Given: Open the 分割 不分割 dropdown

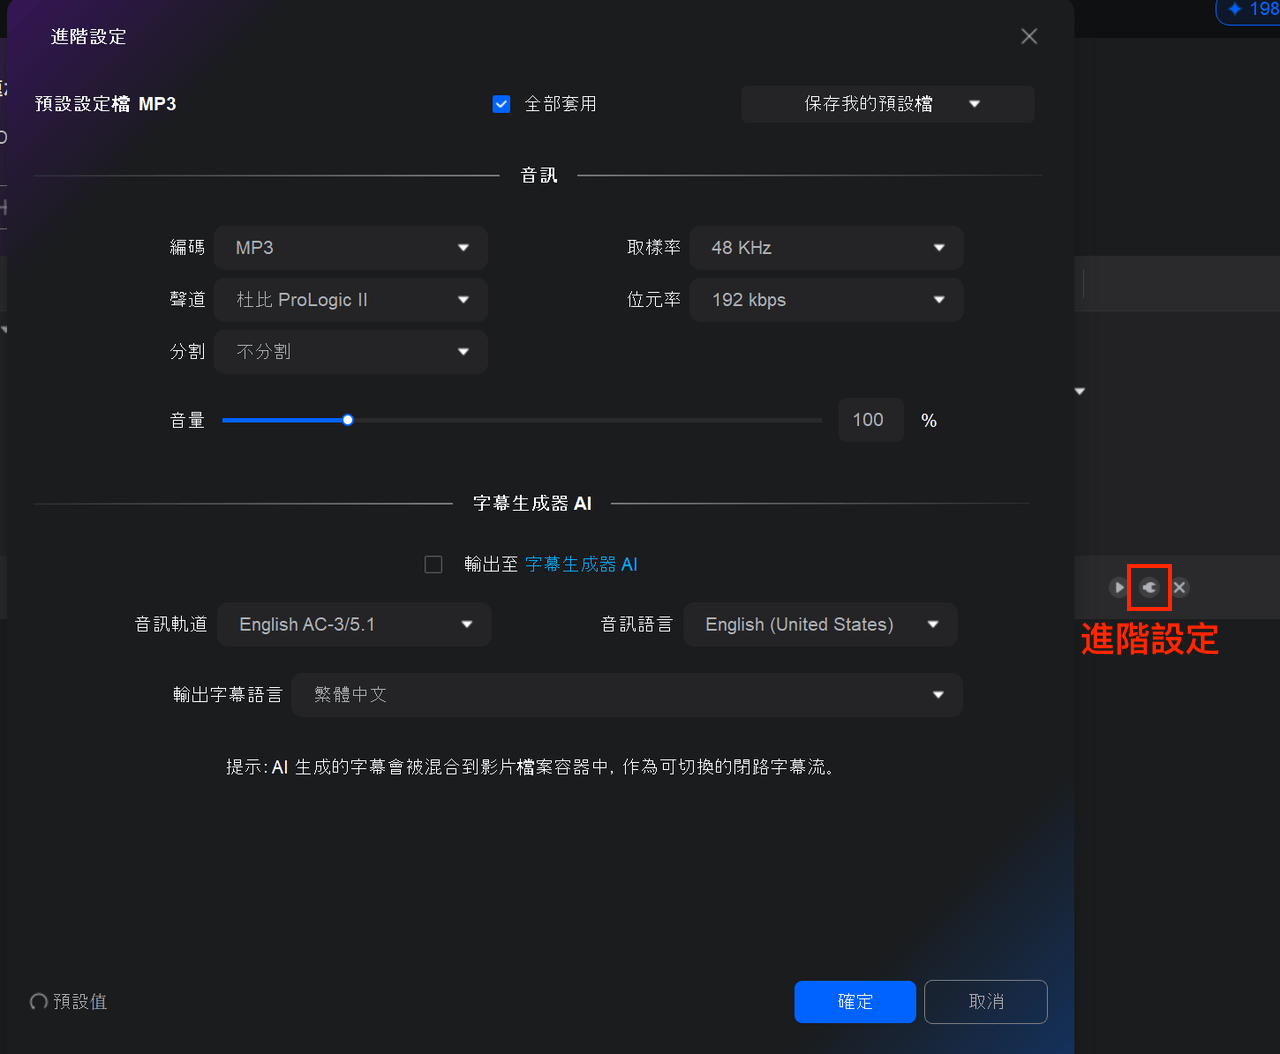Looking at the screenshot, I should (x=351, y=352).
